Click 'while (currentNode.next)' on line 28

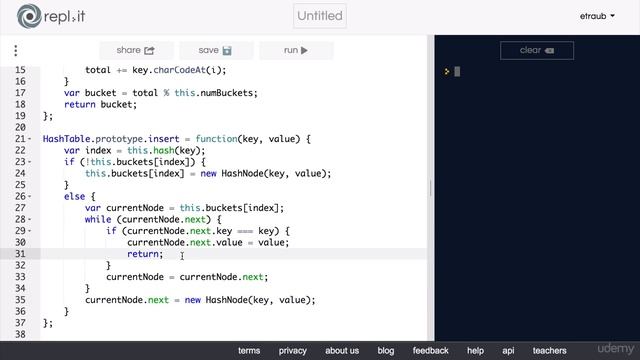148,220
